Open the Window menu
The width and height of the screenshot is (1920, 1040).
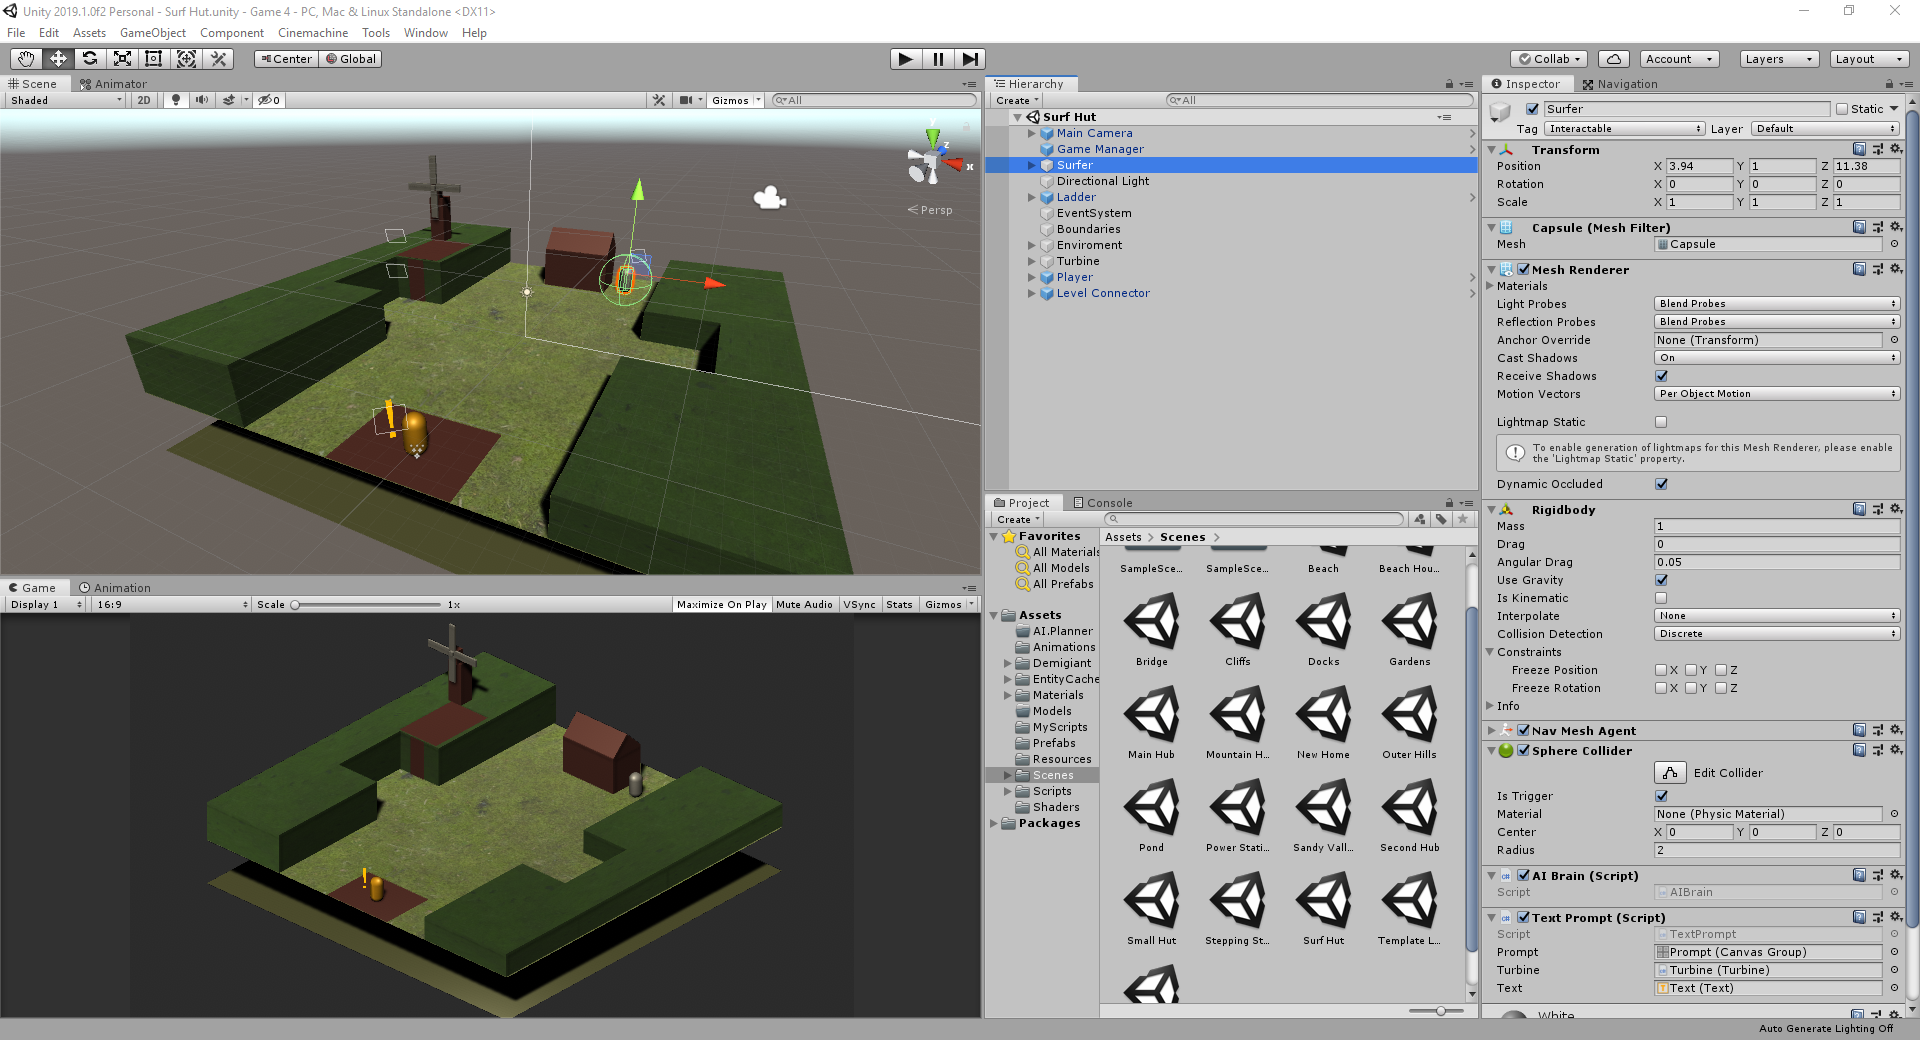[426, 33]
